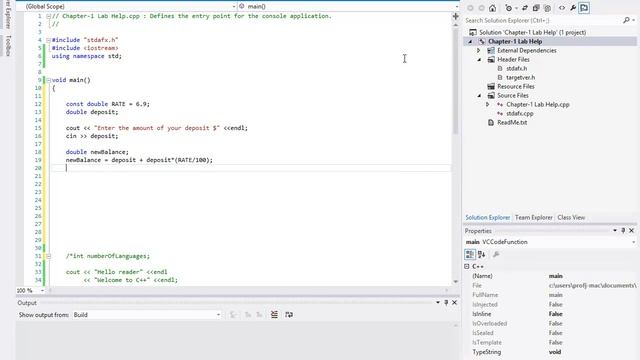Select the Resource Files folder
This screenshot has width=640, height=360.
point(516,87)
